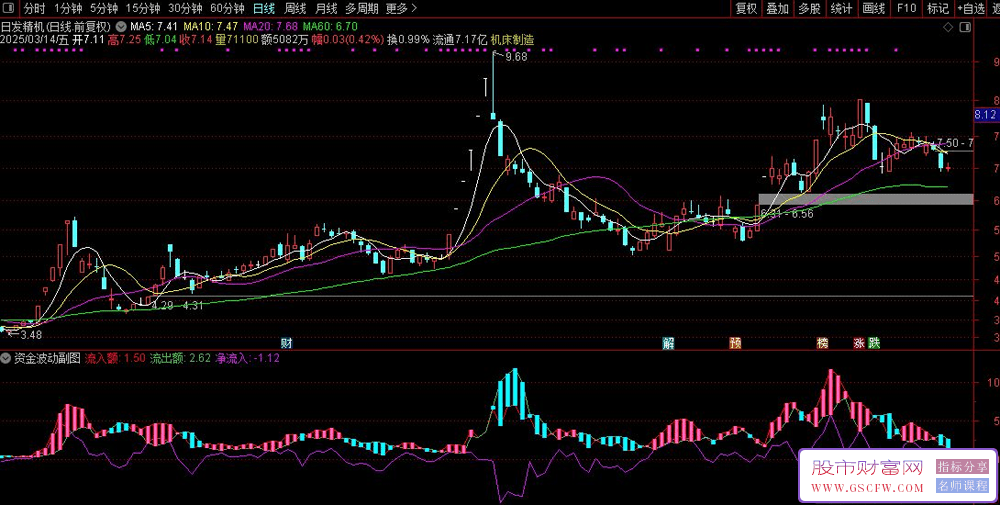This screenshot has height=505, width=1000.
Task: Open the 跌 event marker on chart
Action: (874, 343)
